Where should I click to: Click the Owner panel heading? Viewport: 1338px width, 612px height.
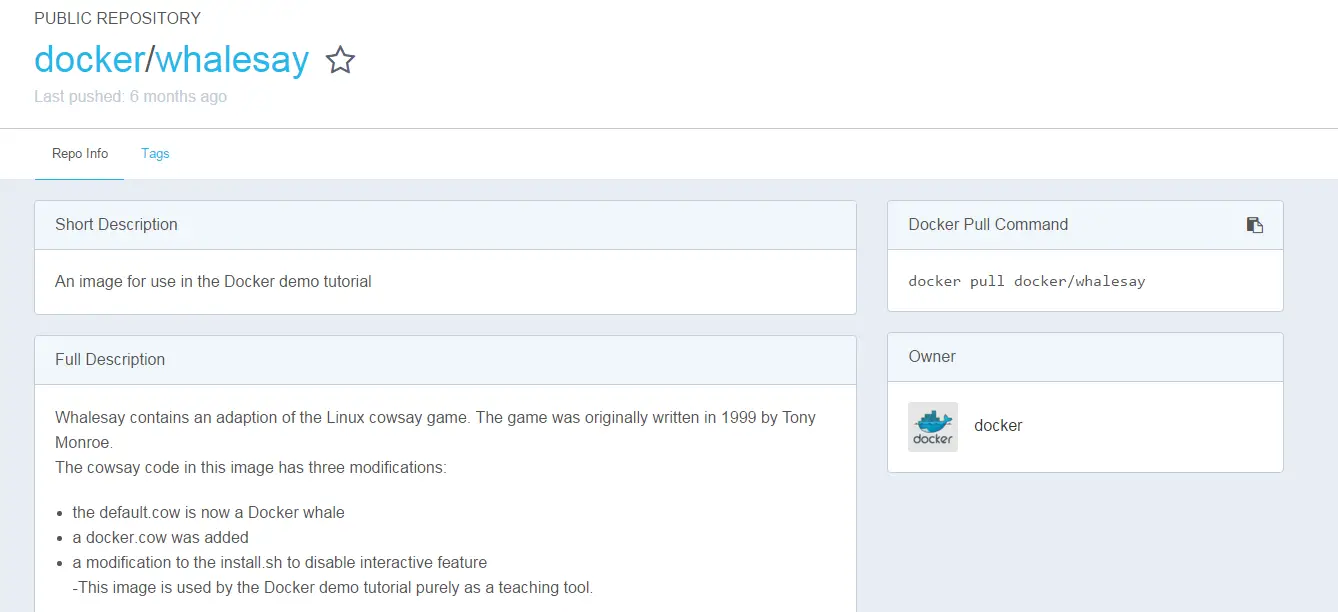pyautogui.click(x=932, y=357)
